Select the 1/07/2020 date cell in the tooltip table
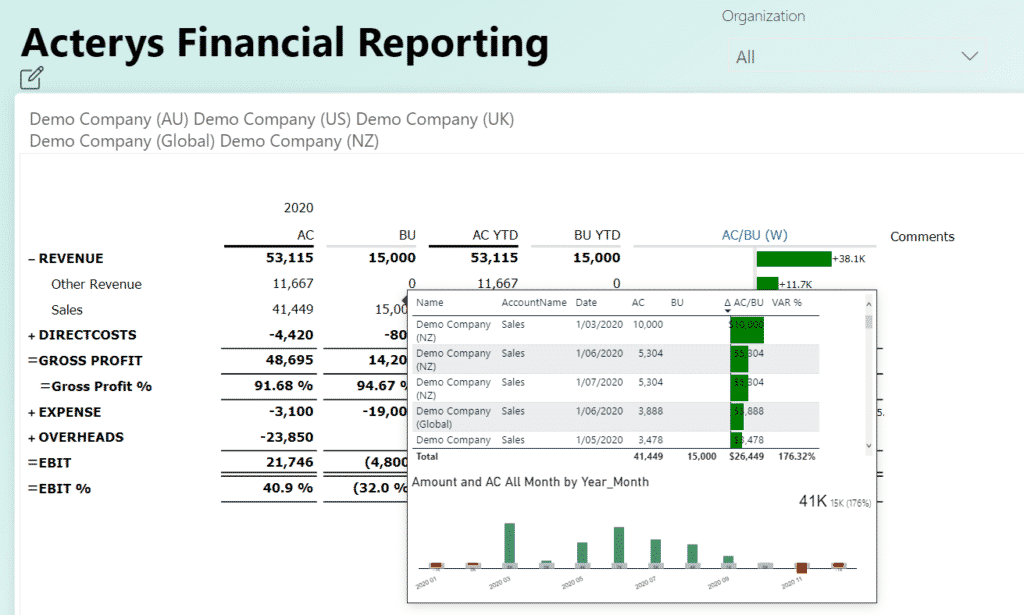1024x615 pixels. tap(599, 382)
